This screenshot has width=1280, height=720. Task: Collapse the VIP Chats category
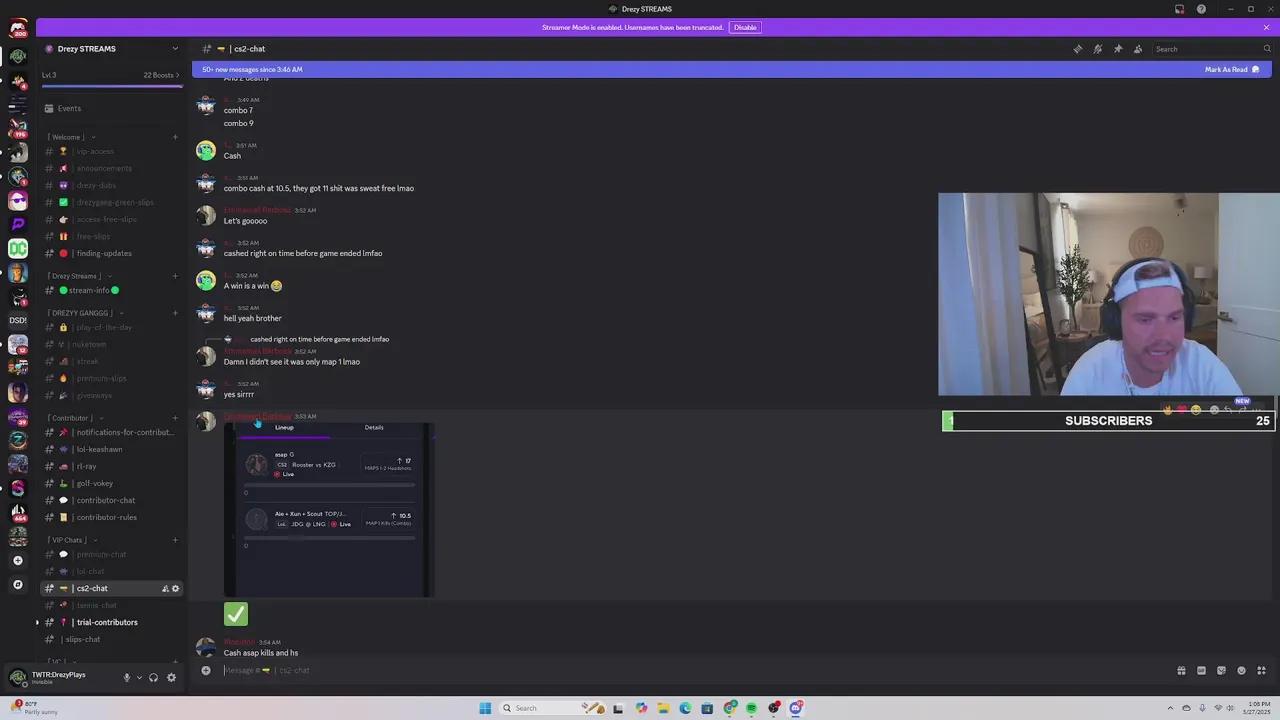(x=70, y=540)
